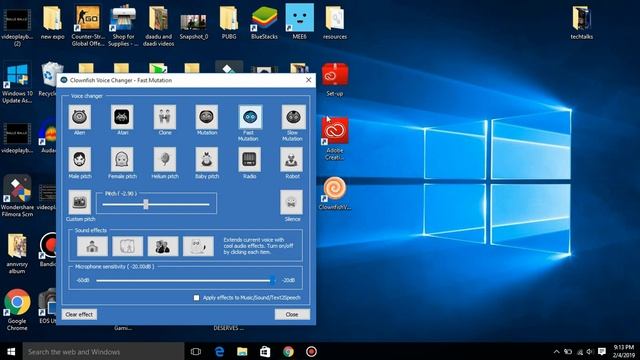Select the annvrsry album folder
The image size is (640, 360).
pos(17,253)
